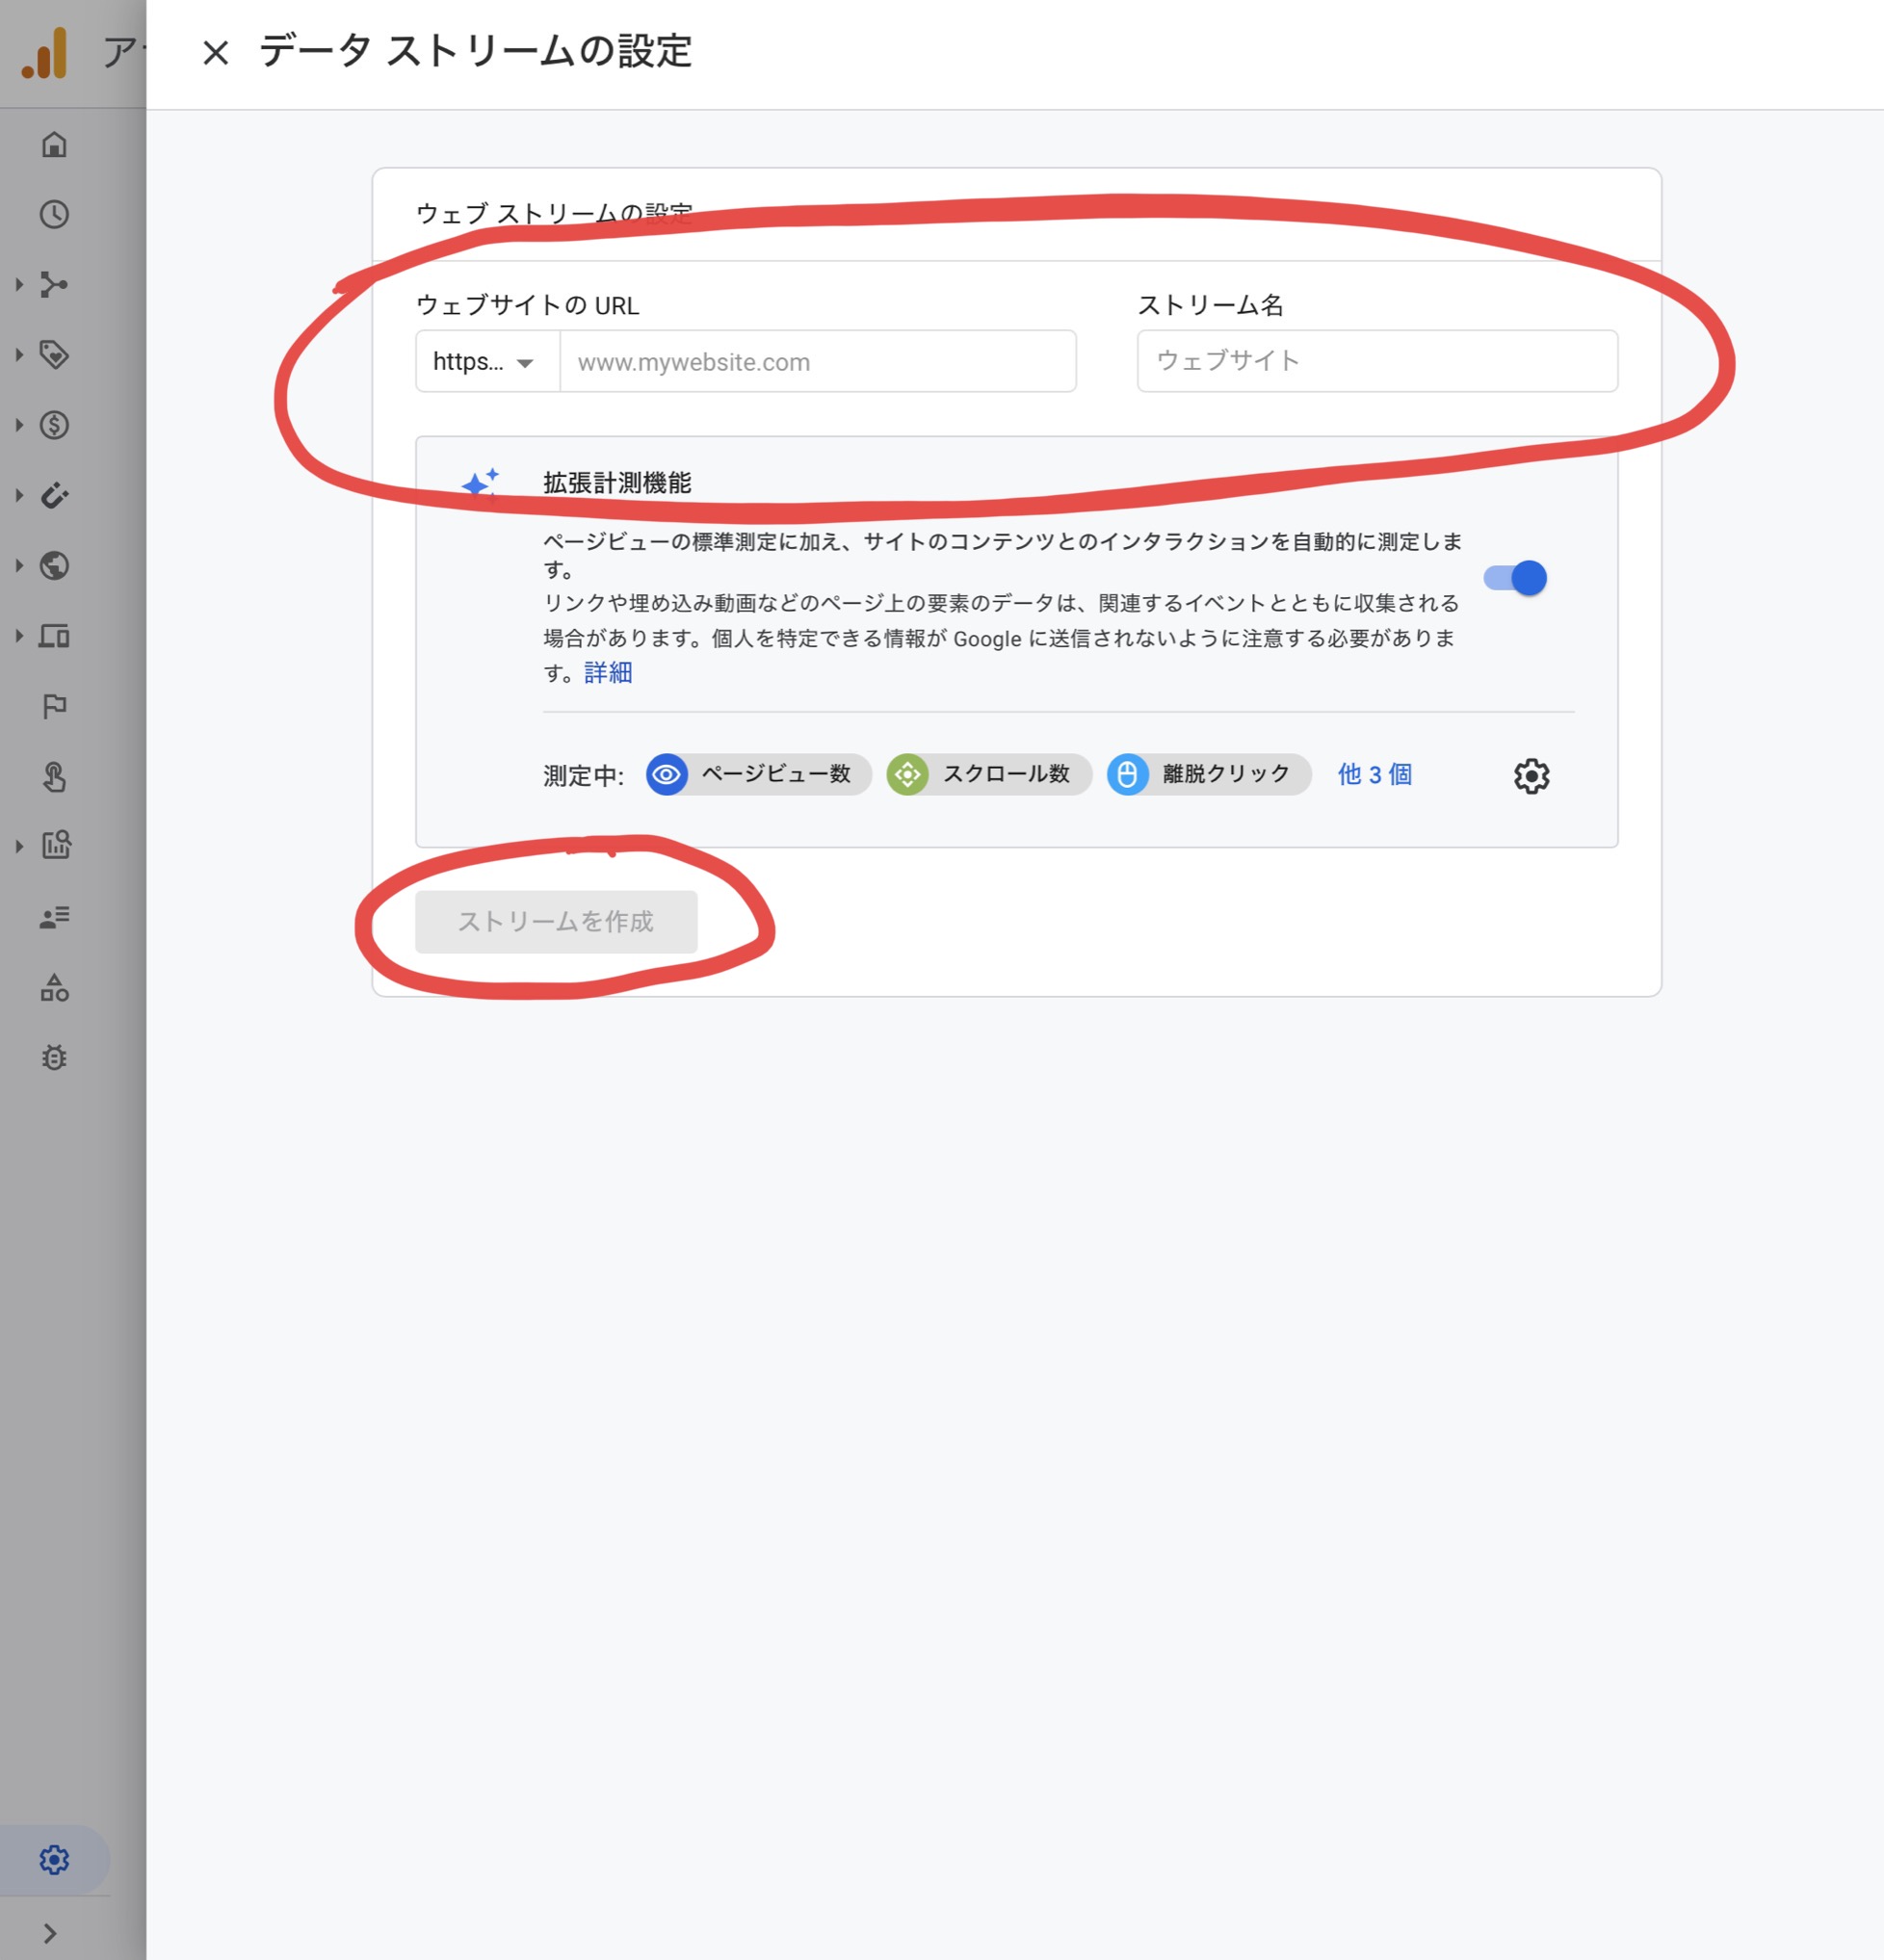
Task: Click the conversions flag icon in sidebar
Action: click(54, 707)
